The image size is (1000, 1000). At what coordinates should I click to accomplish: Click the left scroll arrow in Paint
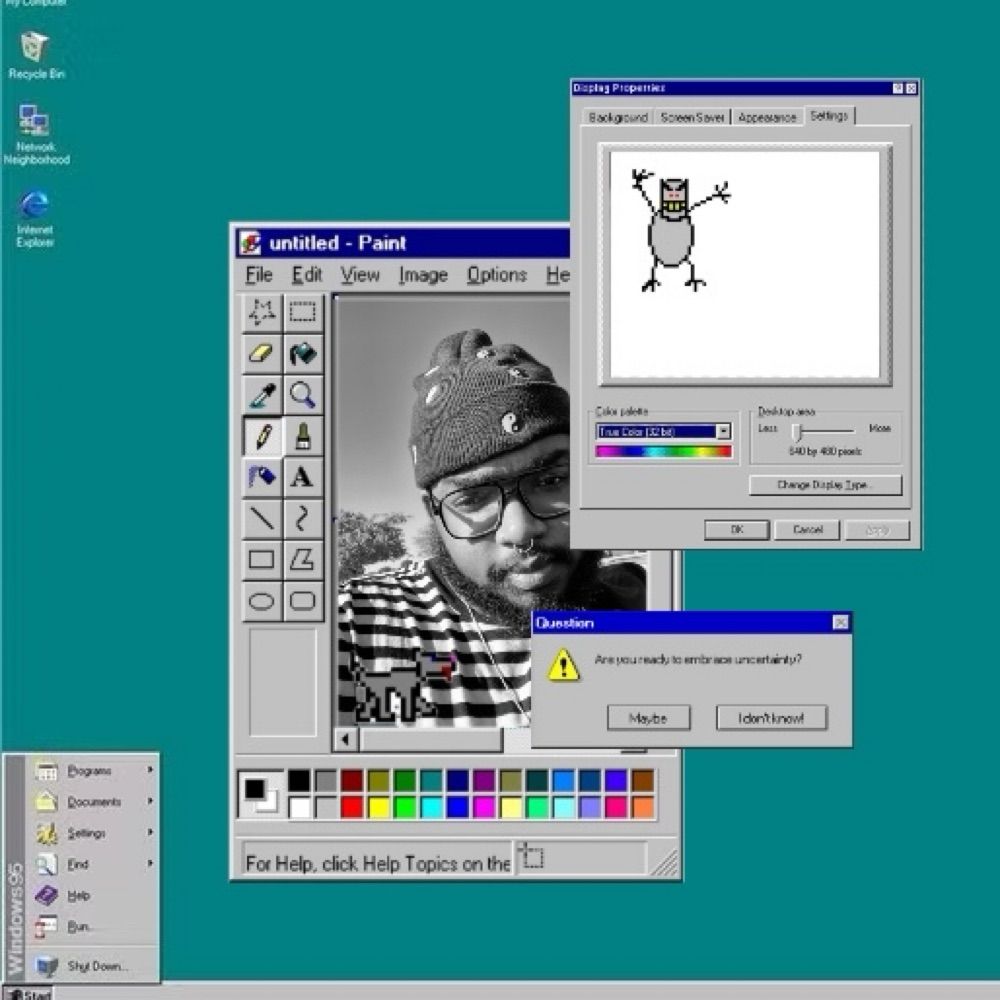(345, 740)
